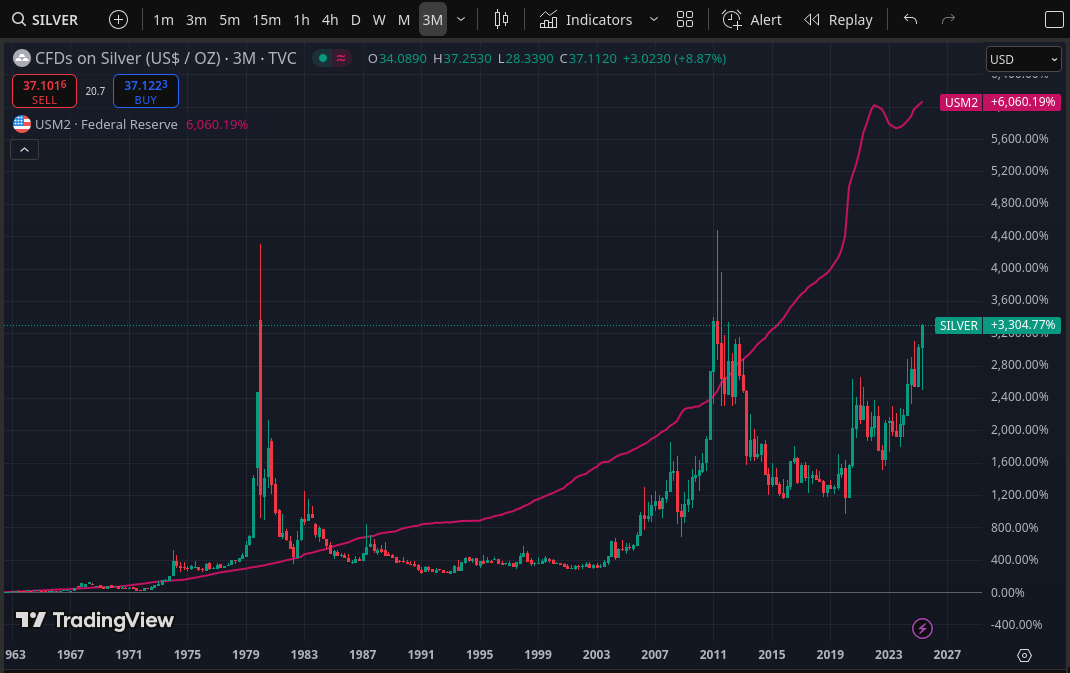Click the 2011 time axis label
The width and height of the screenshot is (1070, 673).
click(x=713, y=655)
